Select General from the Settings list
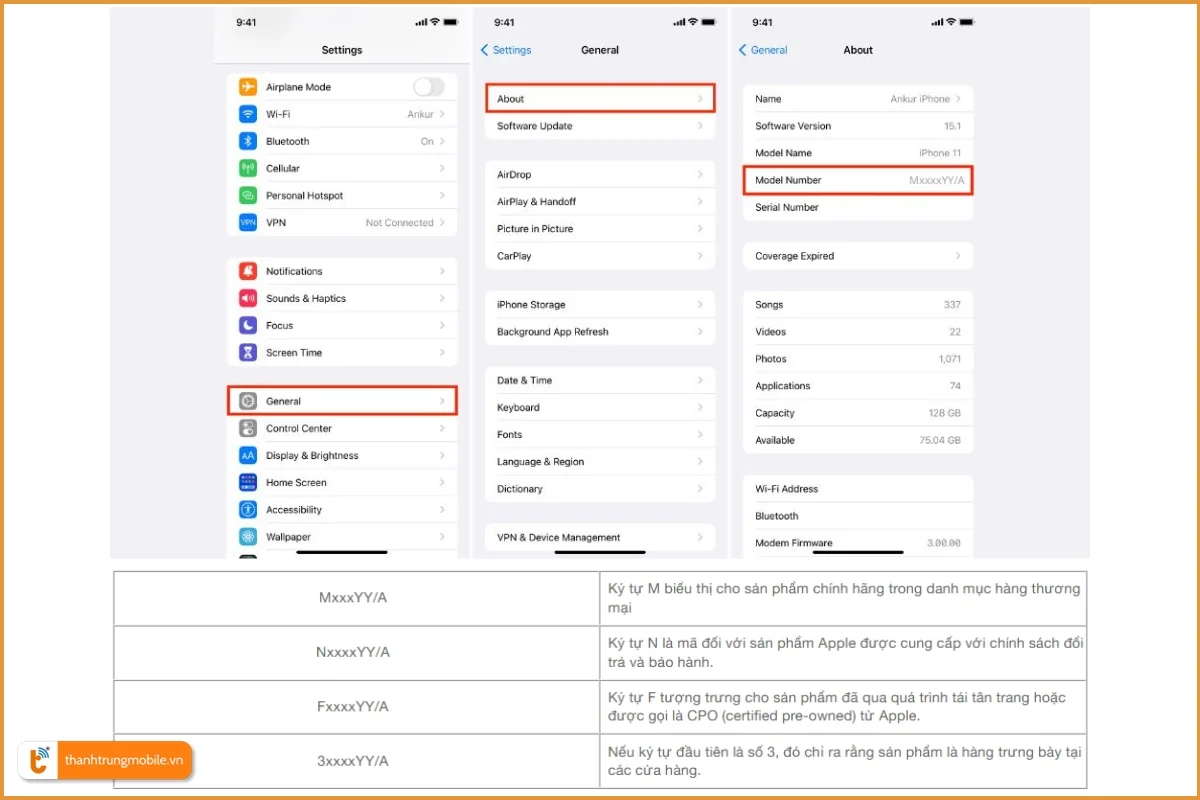The image size is (1200, 800). point(342,400)
